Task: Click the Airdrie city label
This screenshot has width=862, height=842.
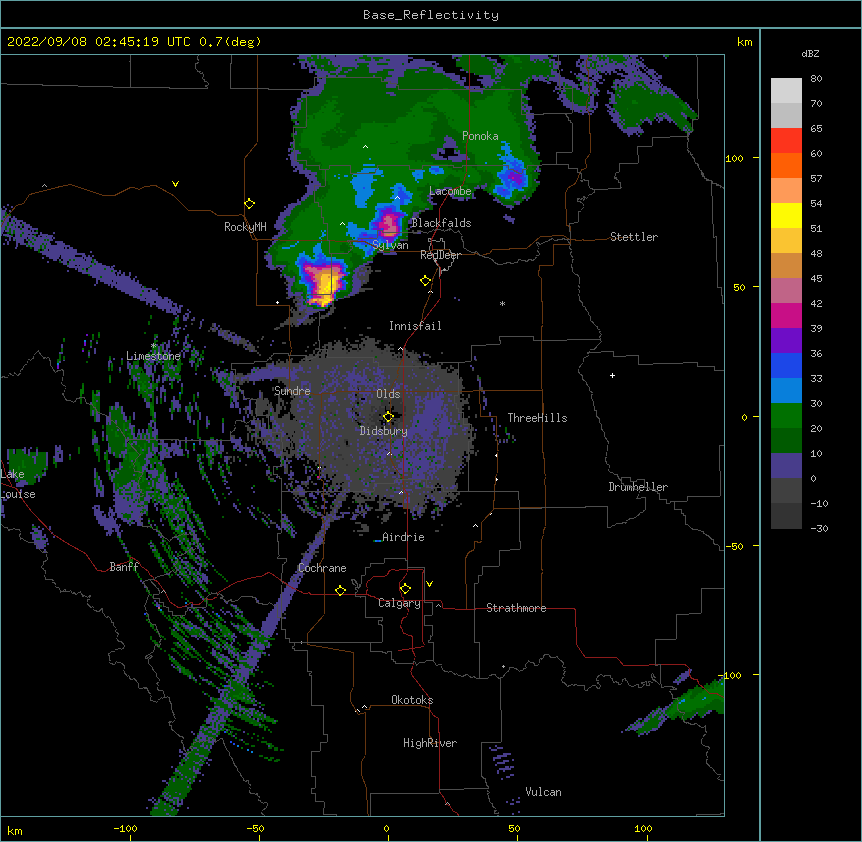Action: click(403, 537)
